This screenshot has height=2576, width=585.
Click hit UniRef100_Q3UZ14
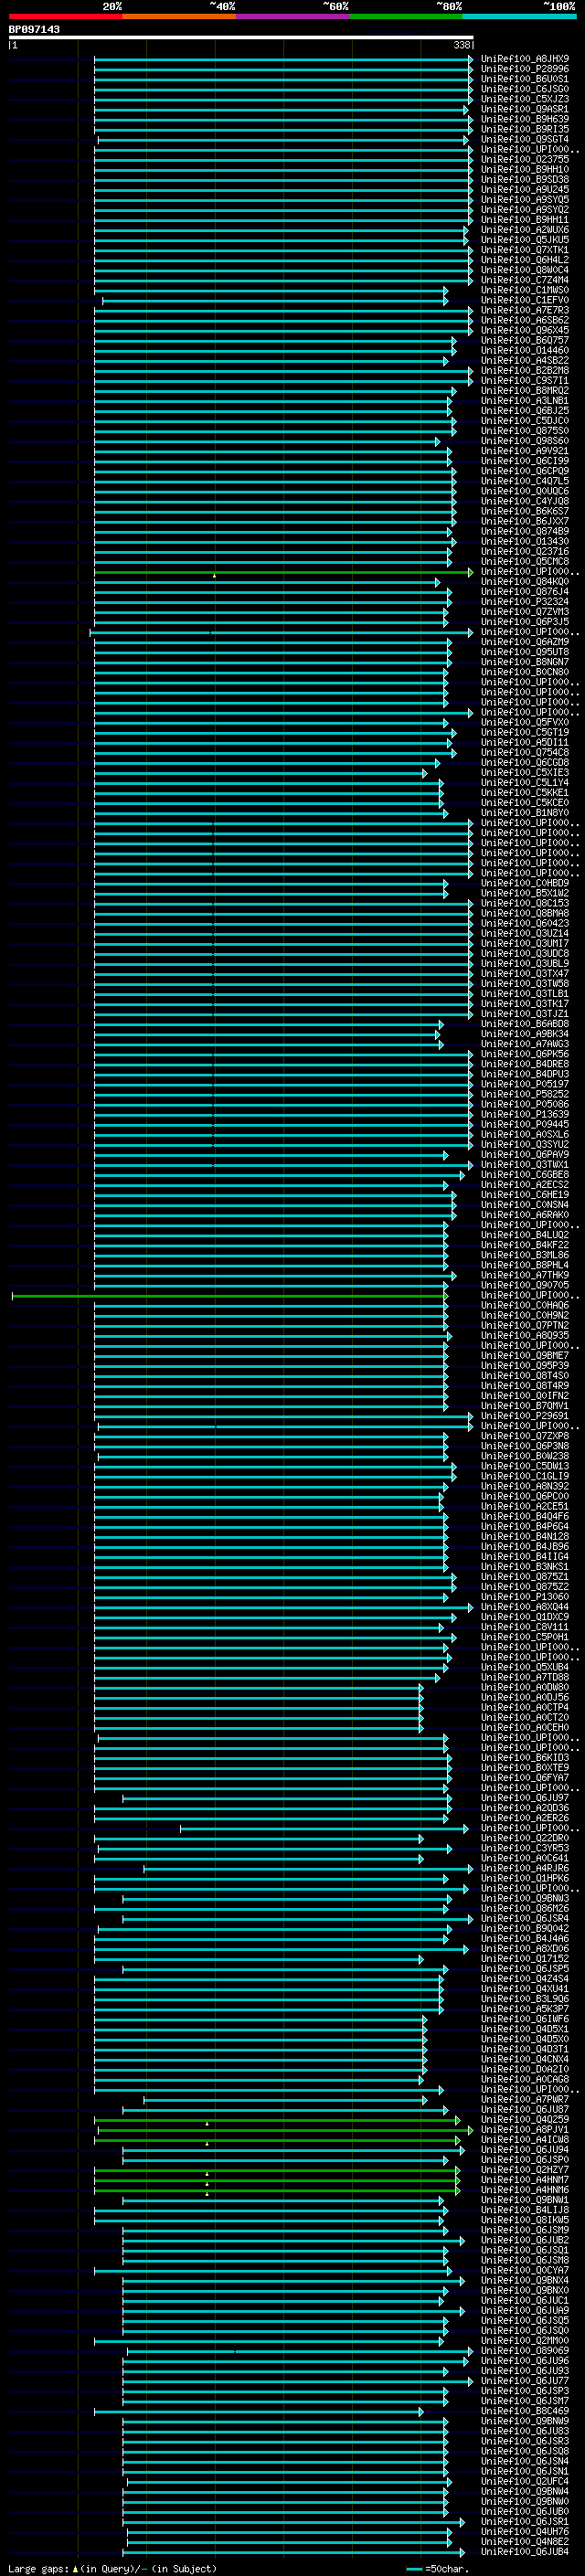525,934
